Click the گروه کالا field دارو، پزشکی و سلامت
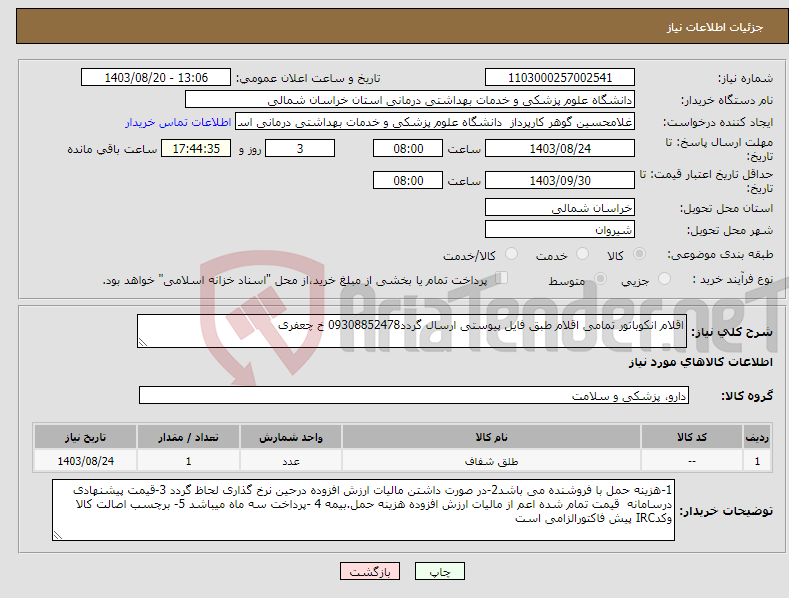 point(414,395)
